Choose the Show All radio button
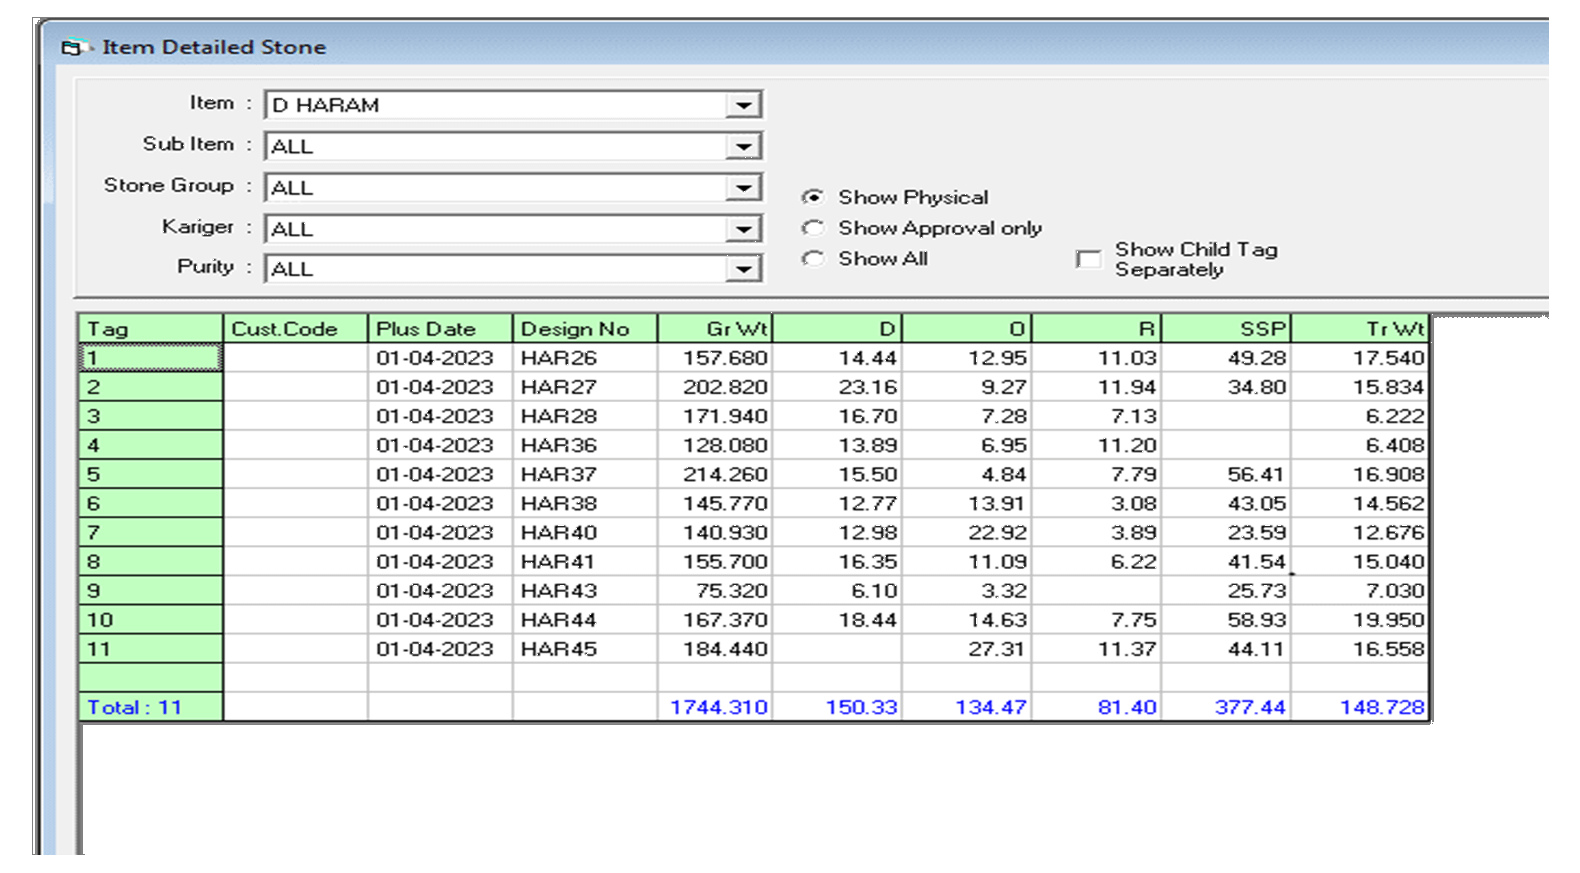The image size is (1580, 873). pos(813,259)
